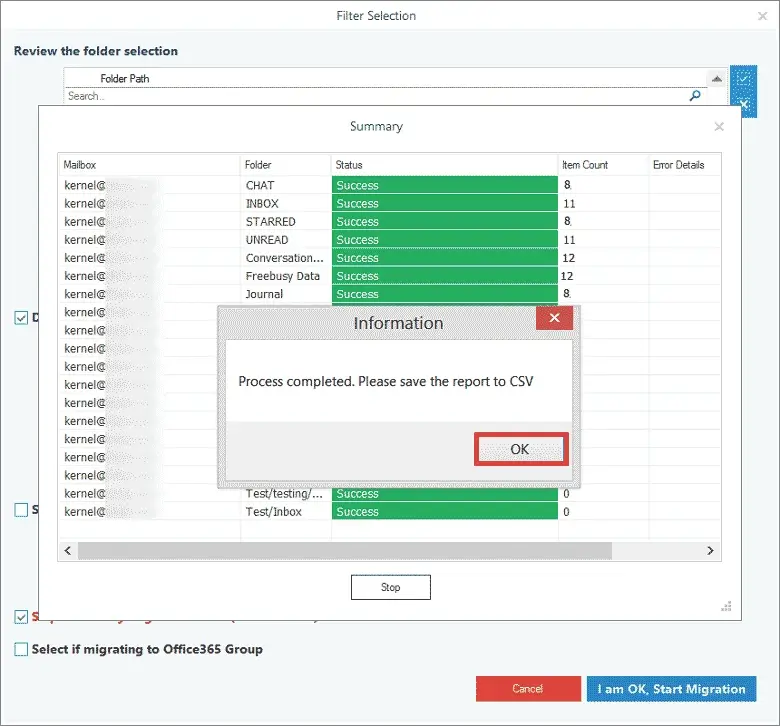Viewport: 780px width, 726px height.
Task: Click the Status column header
Action: [x=444, y=165]
